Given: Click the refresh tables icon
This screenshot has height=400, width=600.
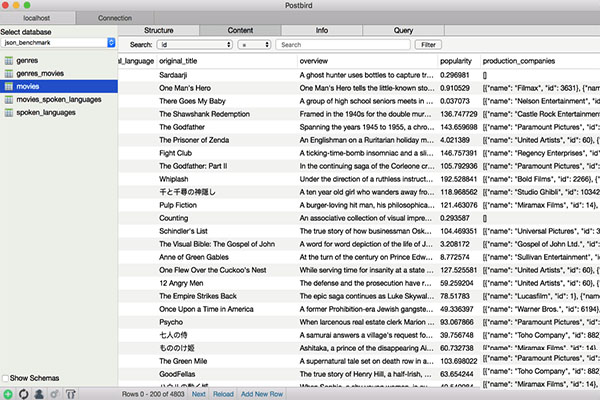Looking at the screenshot, I should 22,394.
